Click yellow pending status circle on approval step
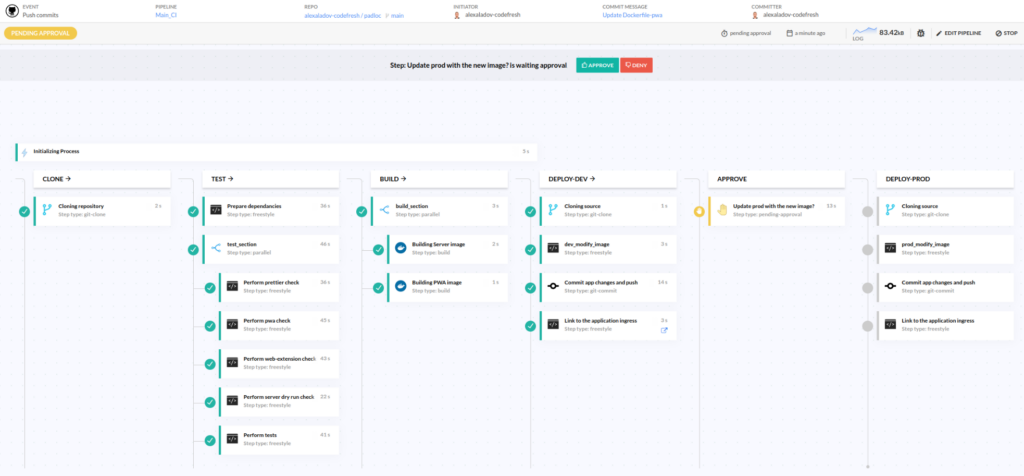1024x476 pixels. 699,211
